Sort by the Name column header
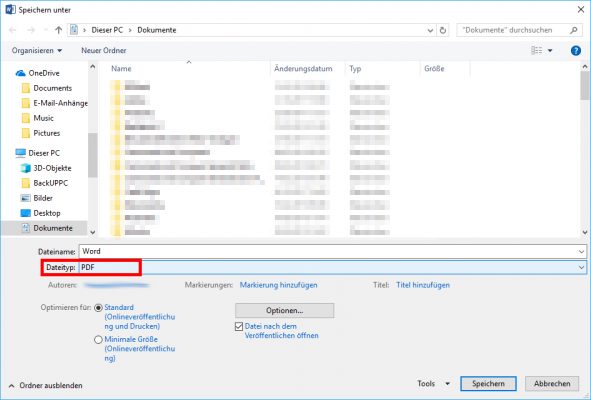 click(121, 69)
